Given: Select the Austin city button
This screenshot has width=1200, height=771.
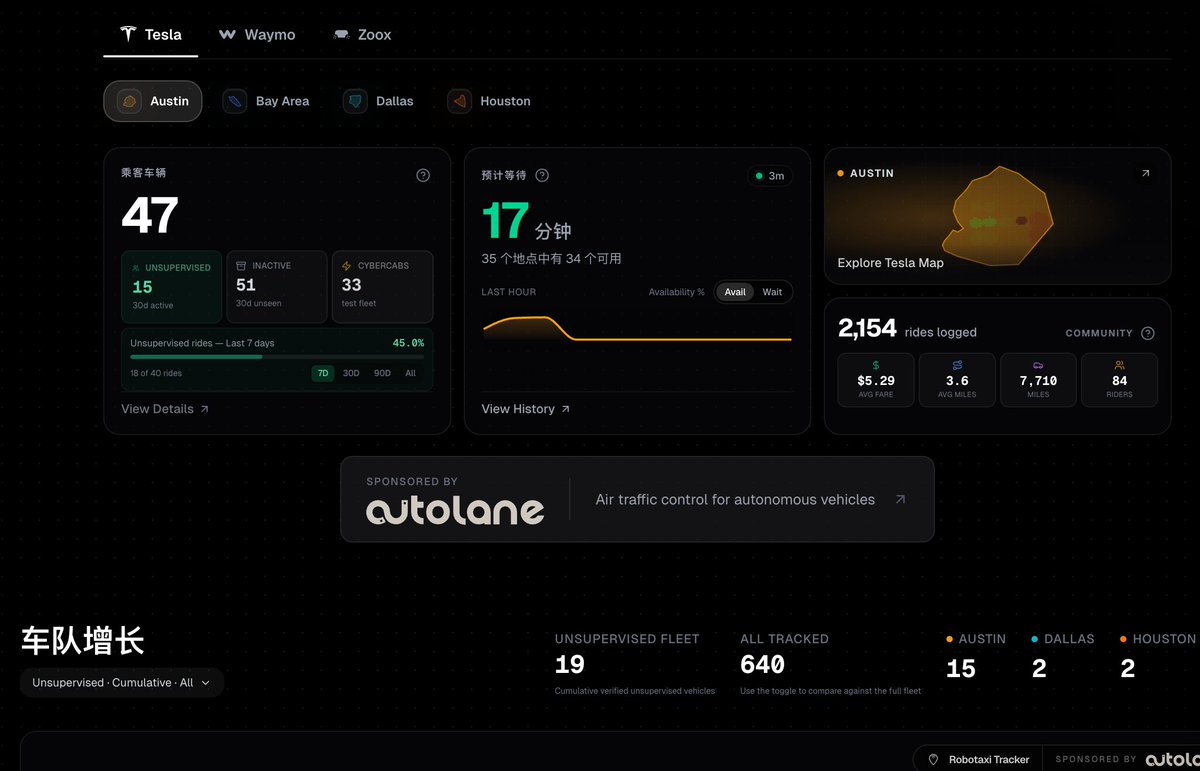Looking at the screenshot, I should pos(153,101).
